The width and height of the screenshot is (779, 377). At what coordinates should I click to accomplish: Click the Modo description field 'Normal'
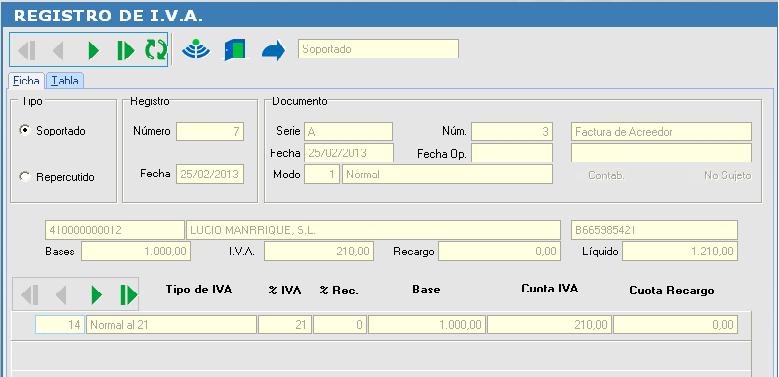tap(447, 174)
